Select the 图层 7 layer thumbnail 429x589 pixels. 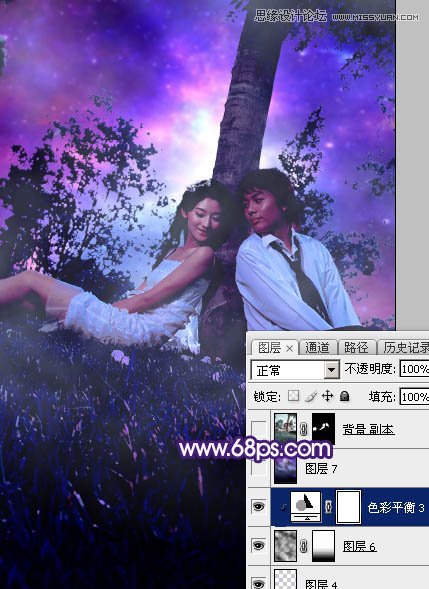(x=285, y=468)
